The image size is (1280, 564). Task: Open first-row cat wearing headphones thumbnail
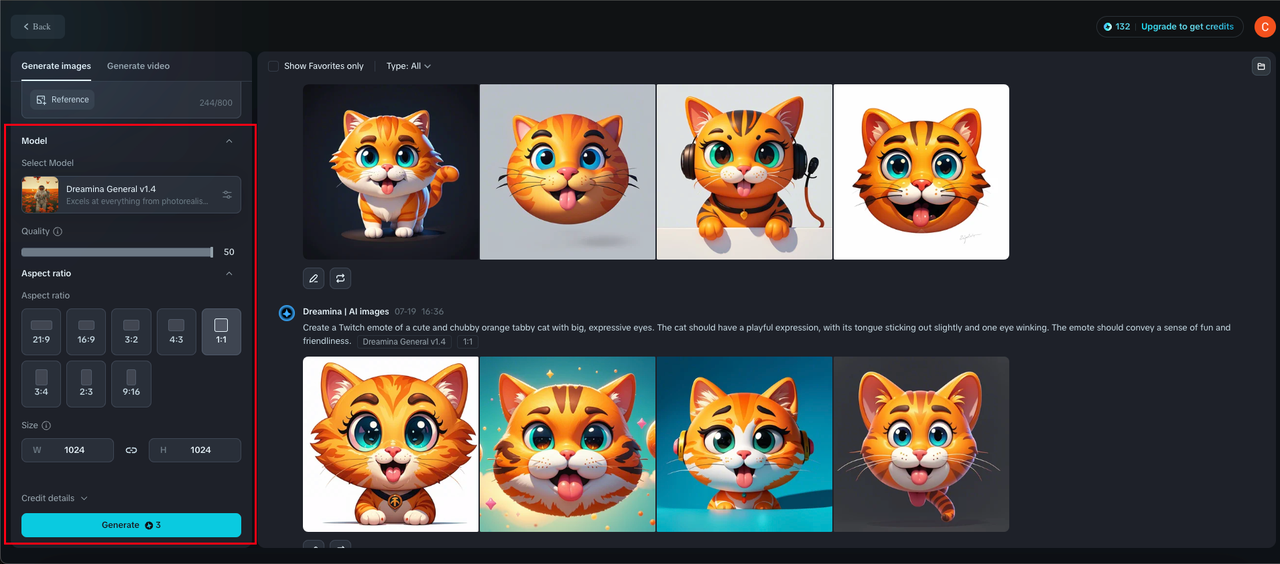(745, 172)
